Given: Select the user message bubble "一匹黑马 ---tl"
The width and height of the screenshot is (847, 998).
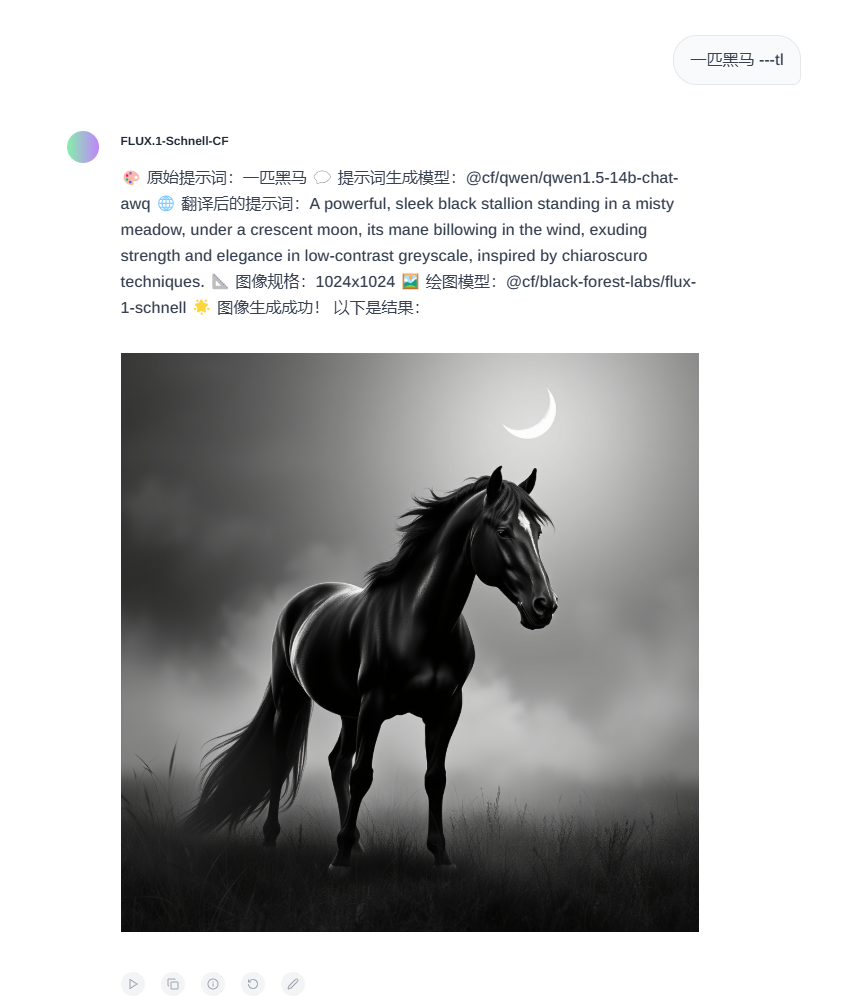Looking at the screenshot, I should pos(736,60).
